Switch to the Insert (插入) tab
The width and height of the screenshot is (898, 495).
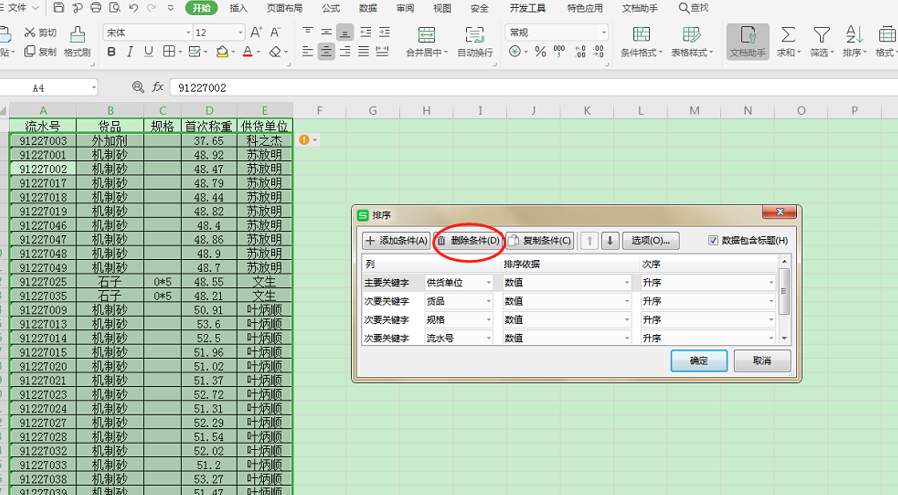(238, 8)
